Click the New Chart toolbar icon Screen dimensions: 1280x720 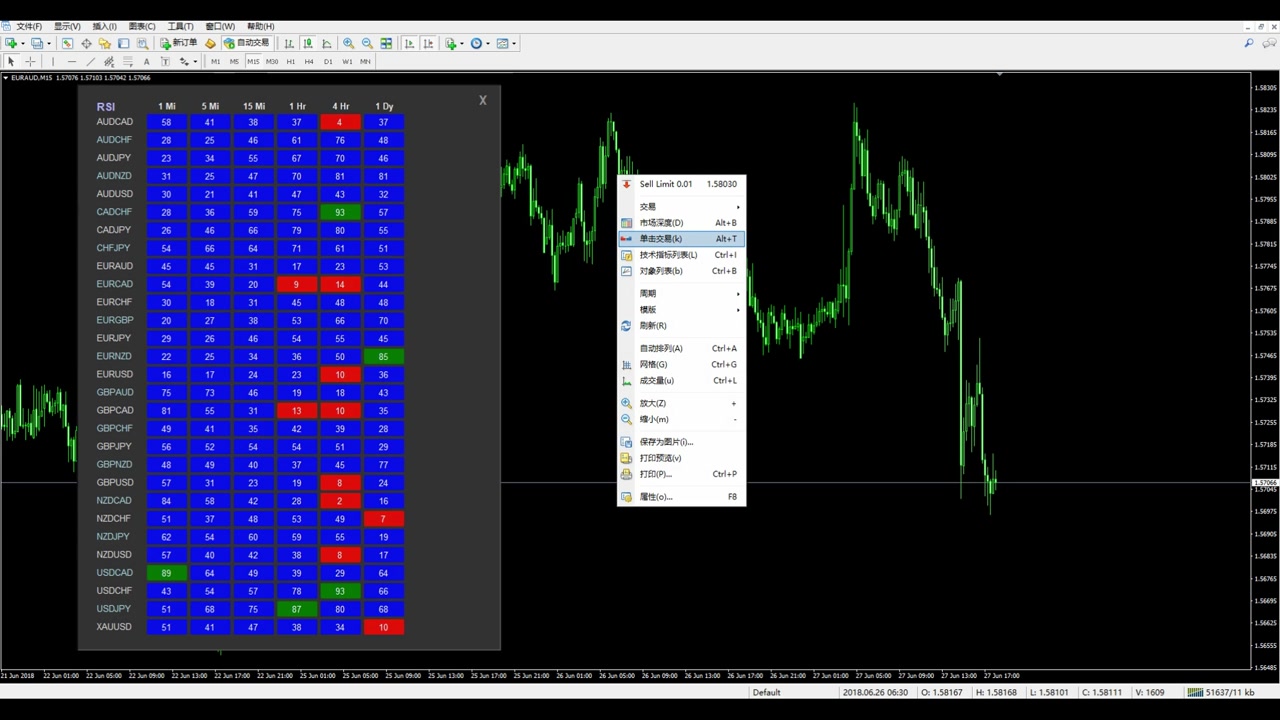pyautogui.click(x=13, y=43)
